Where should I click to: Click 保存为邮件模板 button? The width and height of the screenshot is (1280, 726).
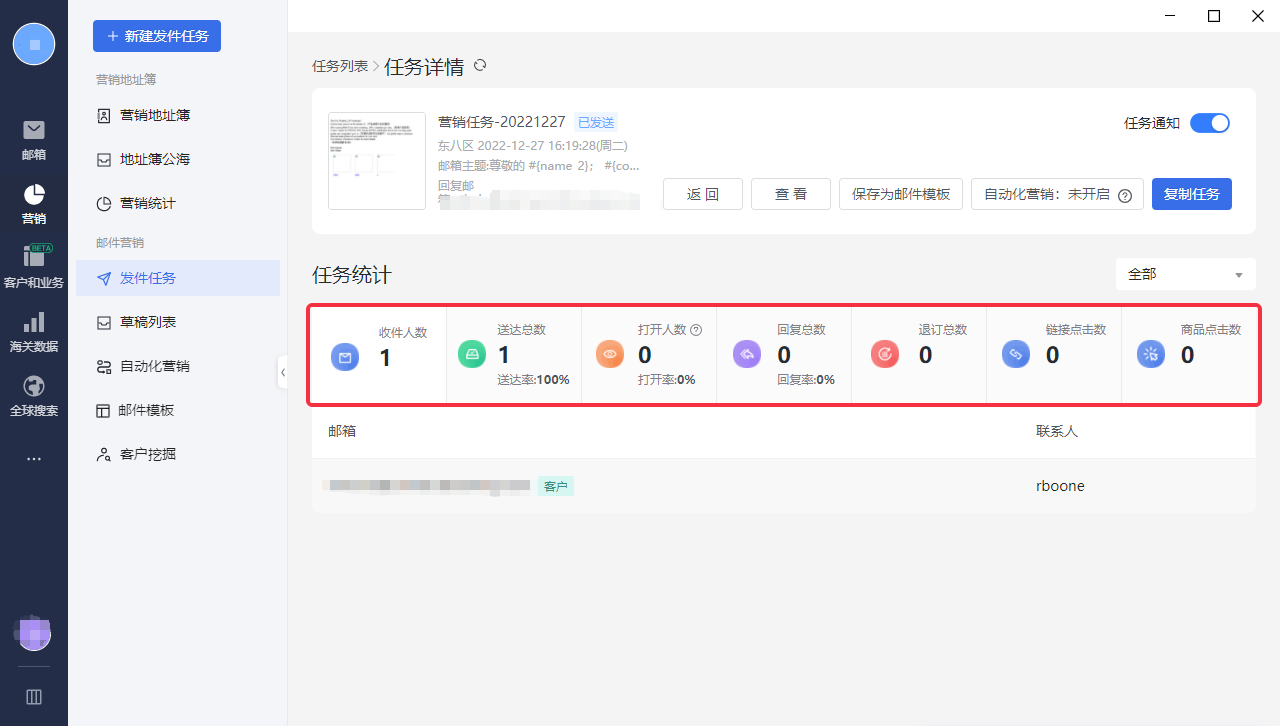click(x=900, y=194)
